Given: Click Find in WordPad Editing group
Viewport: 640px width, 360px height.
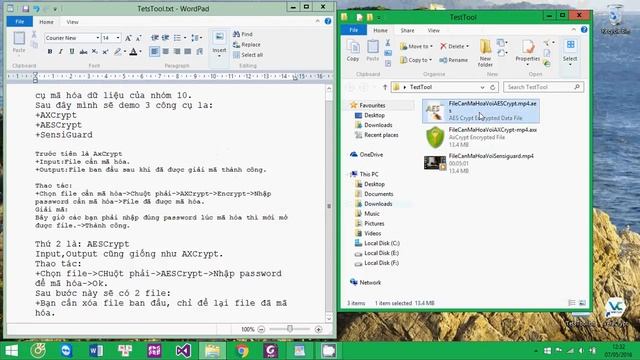Looking at the screenshot, I should pos(243,34).
